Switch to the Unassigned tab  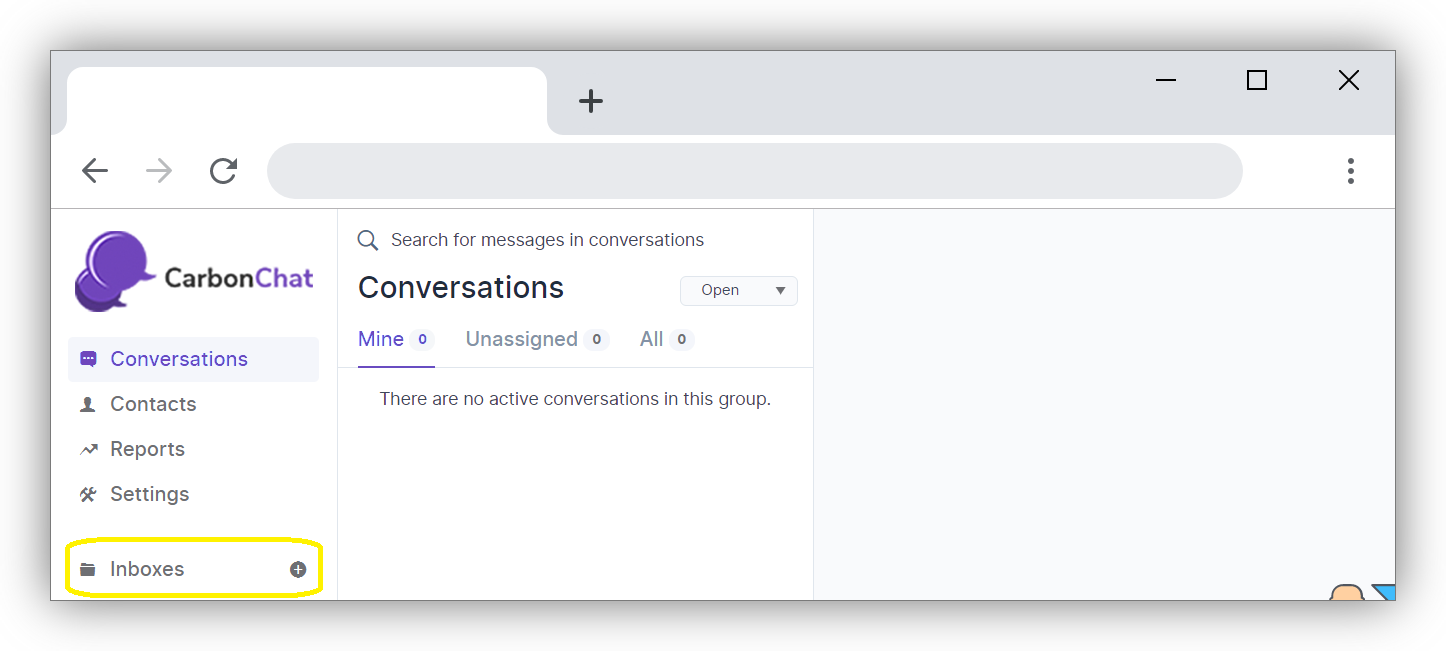click(x=522, y=339)
